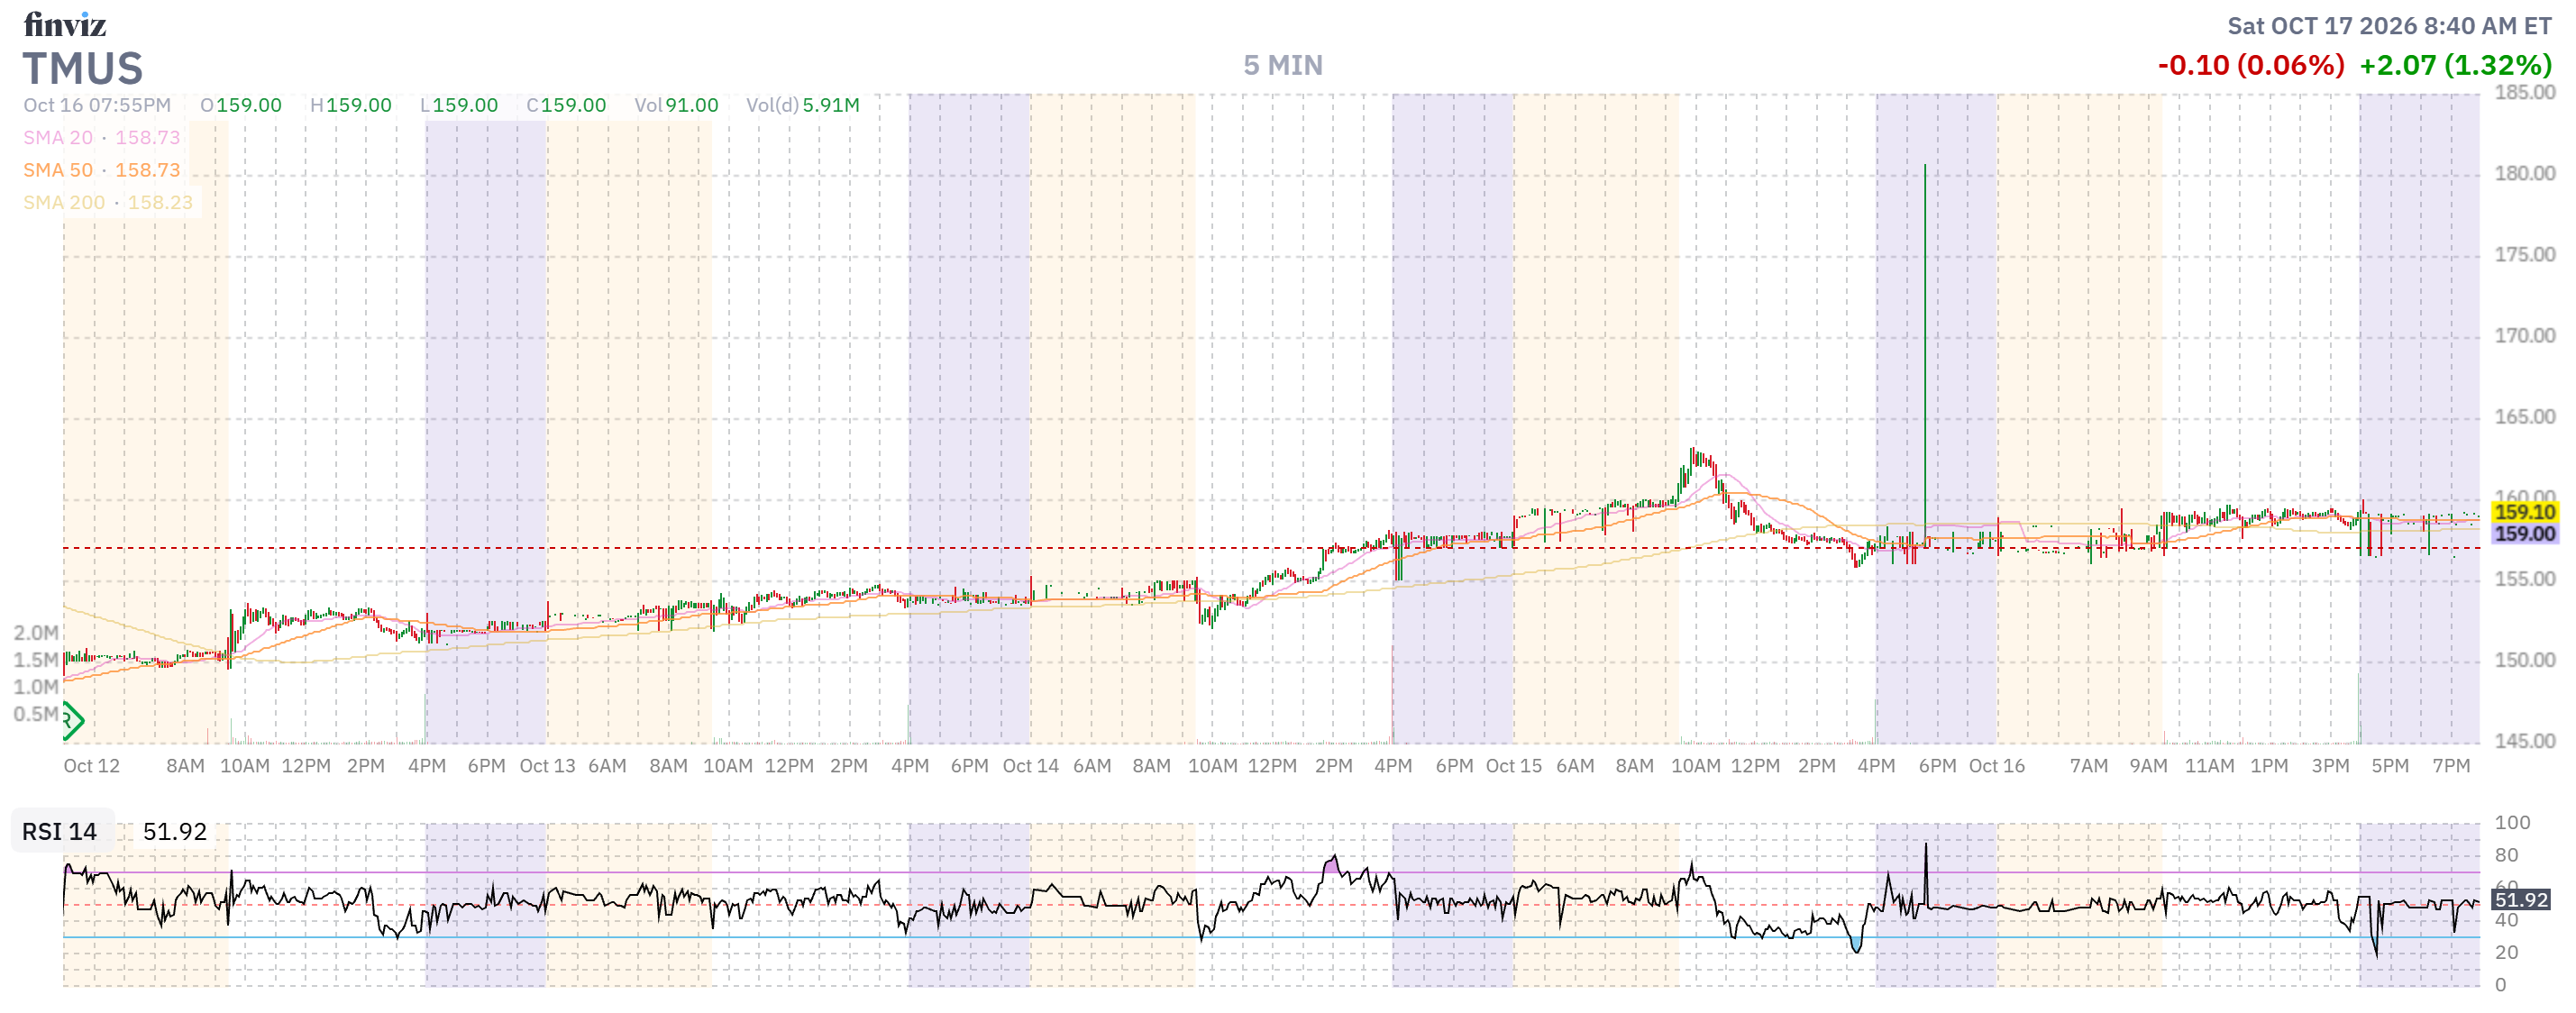
Task: Click the 7PM label on time axis
Action: (x=2451, y=765)
